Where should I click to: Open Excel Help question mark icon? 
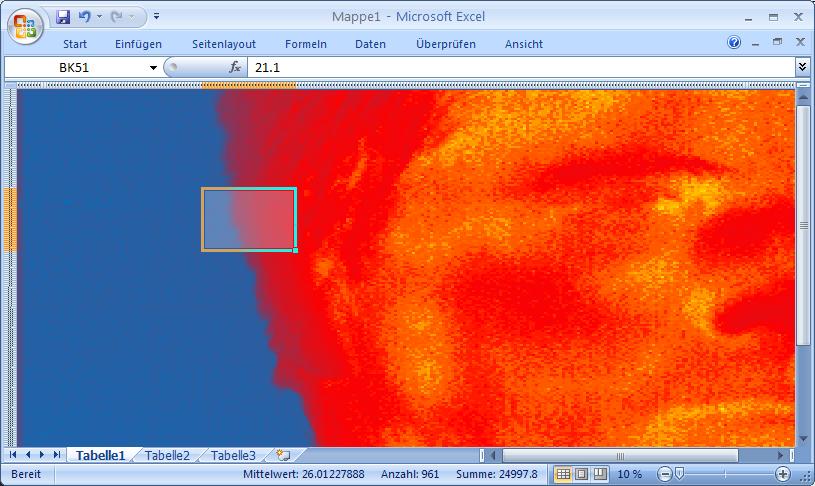pyautogui.click(x=734, y=43)
